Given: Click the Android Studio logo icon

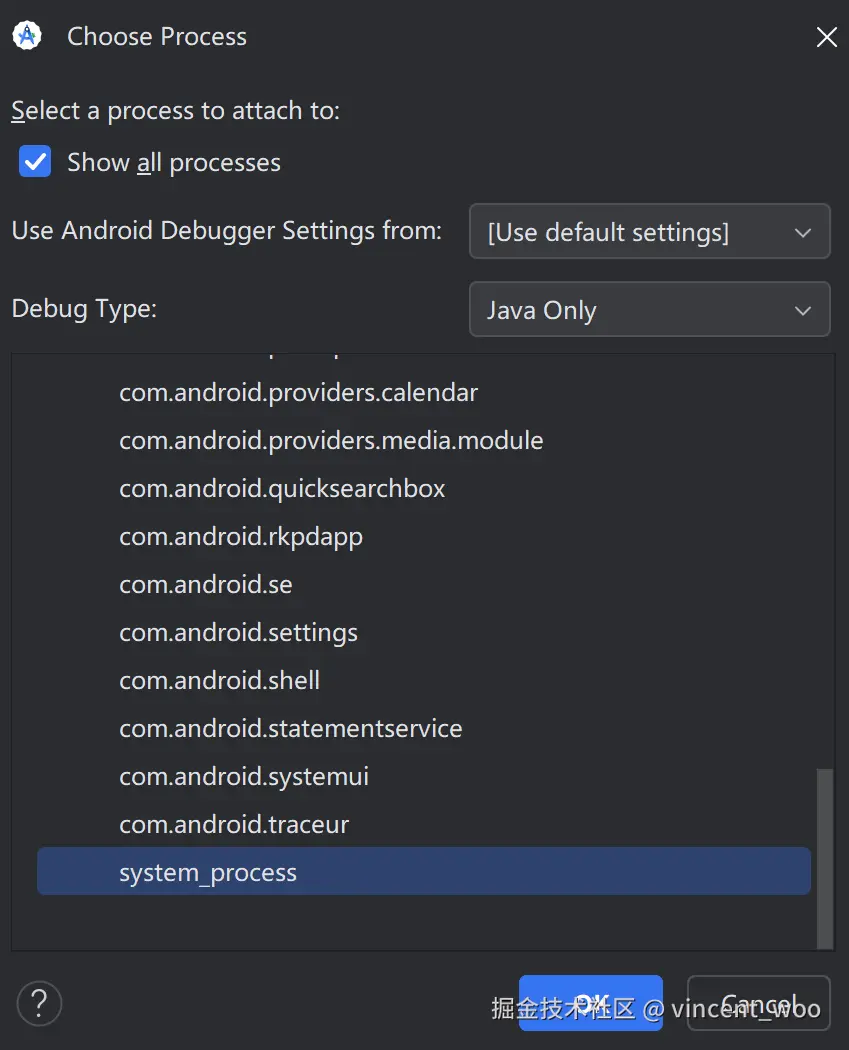Looking at the screenshot, I should tap(27, 36).
